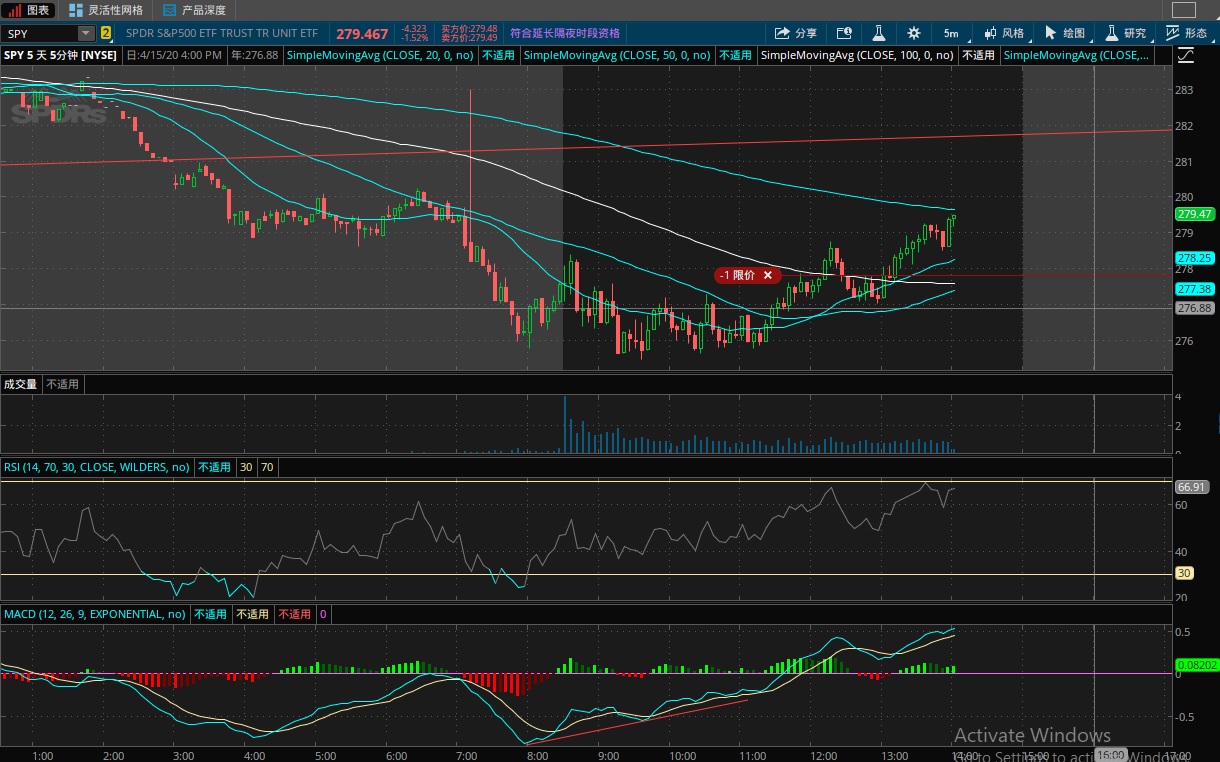The image size is (1220, 762).
Task: Switch to the 灵活性网格 tab
Action: 106,10
